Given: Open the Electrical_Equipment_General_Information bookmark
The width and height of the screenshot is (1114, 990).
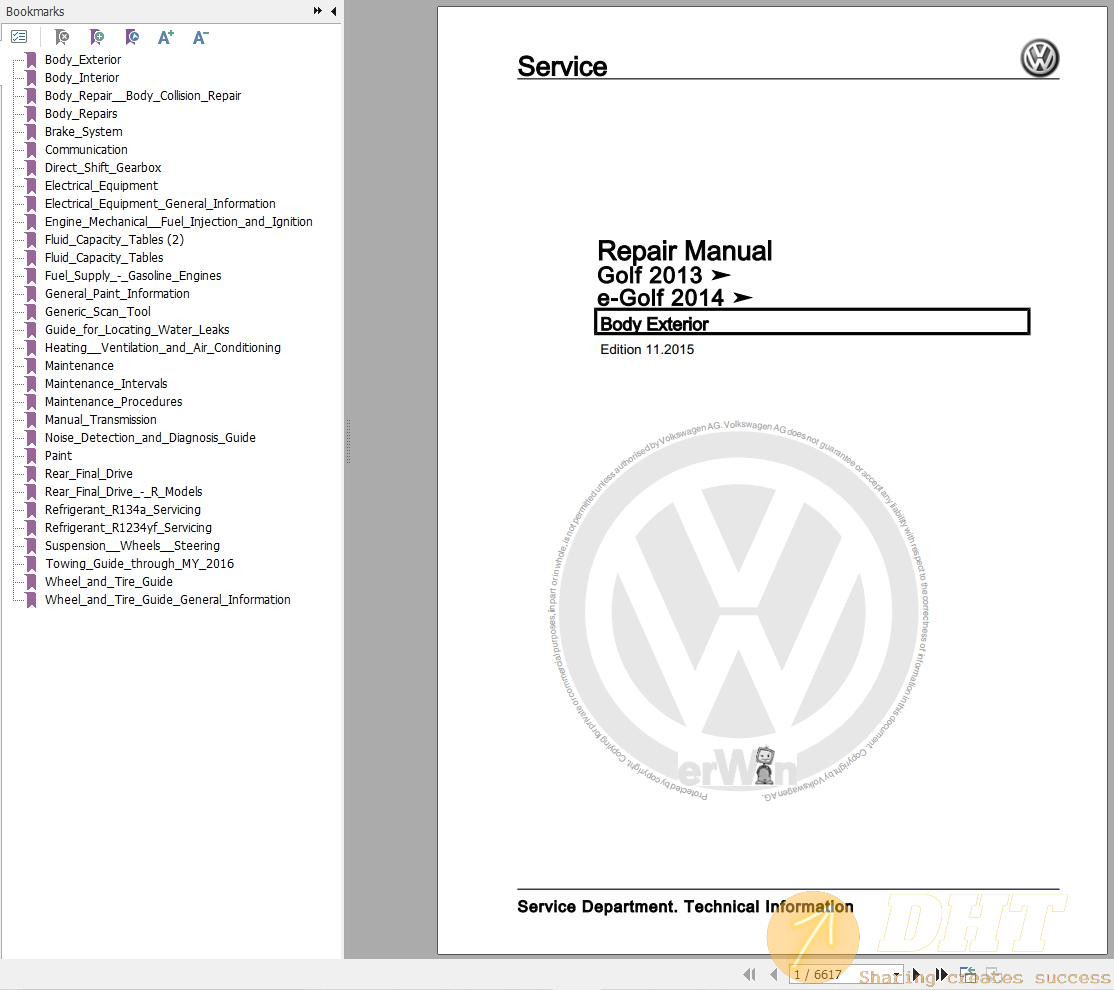Looking at the screenshot, I should [x=160, y=203].
